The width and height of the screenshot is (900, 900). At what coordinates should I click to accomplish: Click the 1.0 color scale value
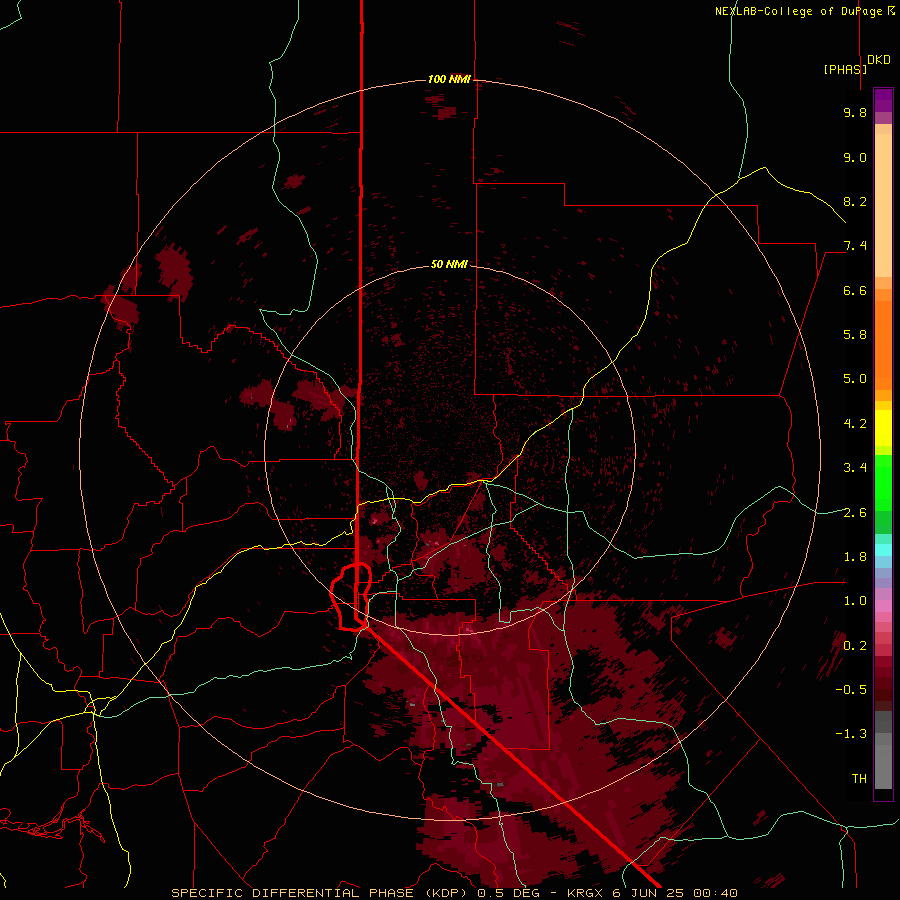pos(855,601)
